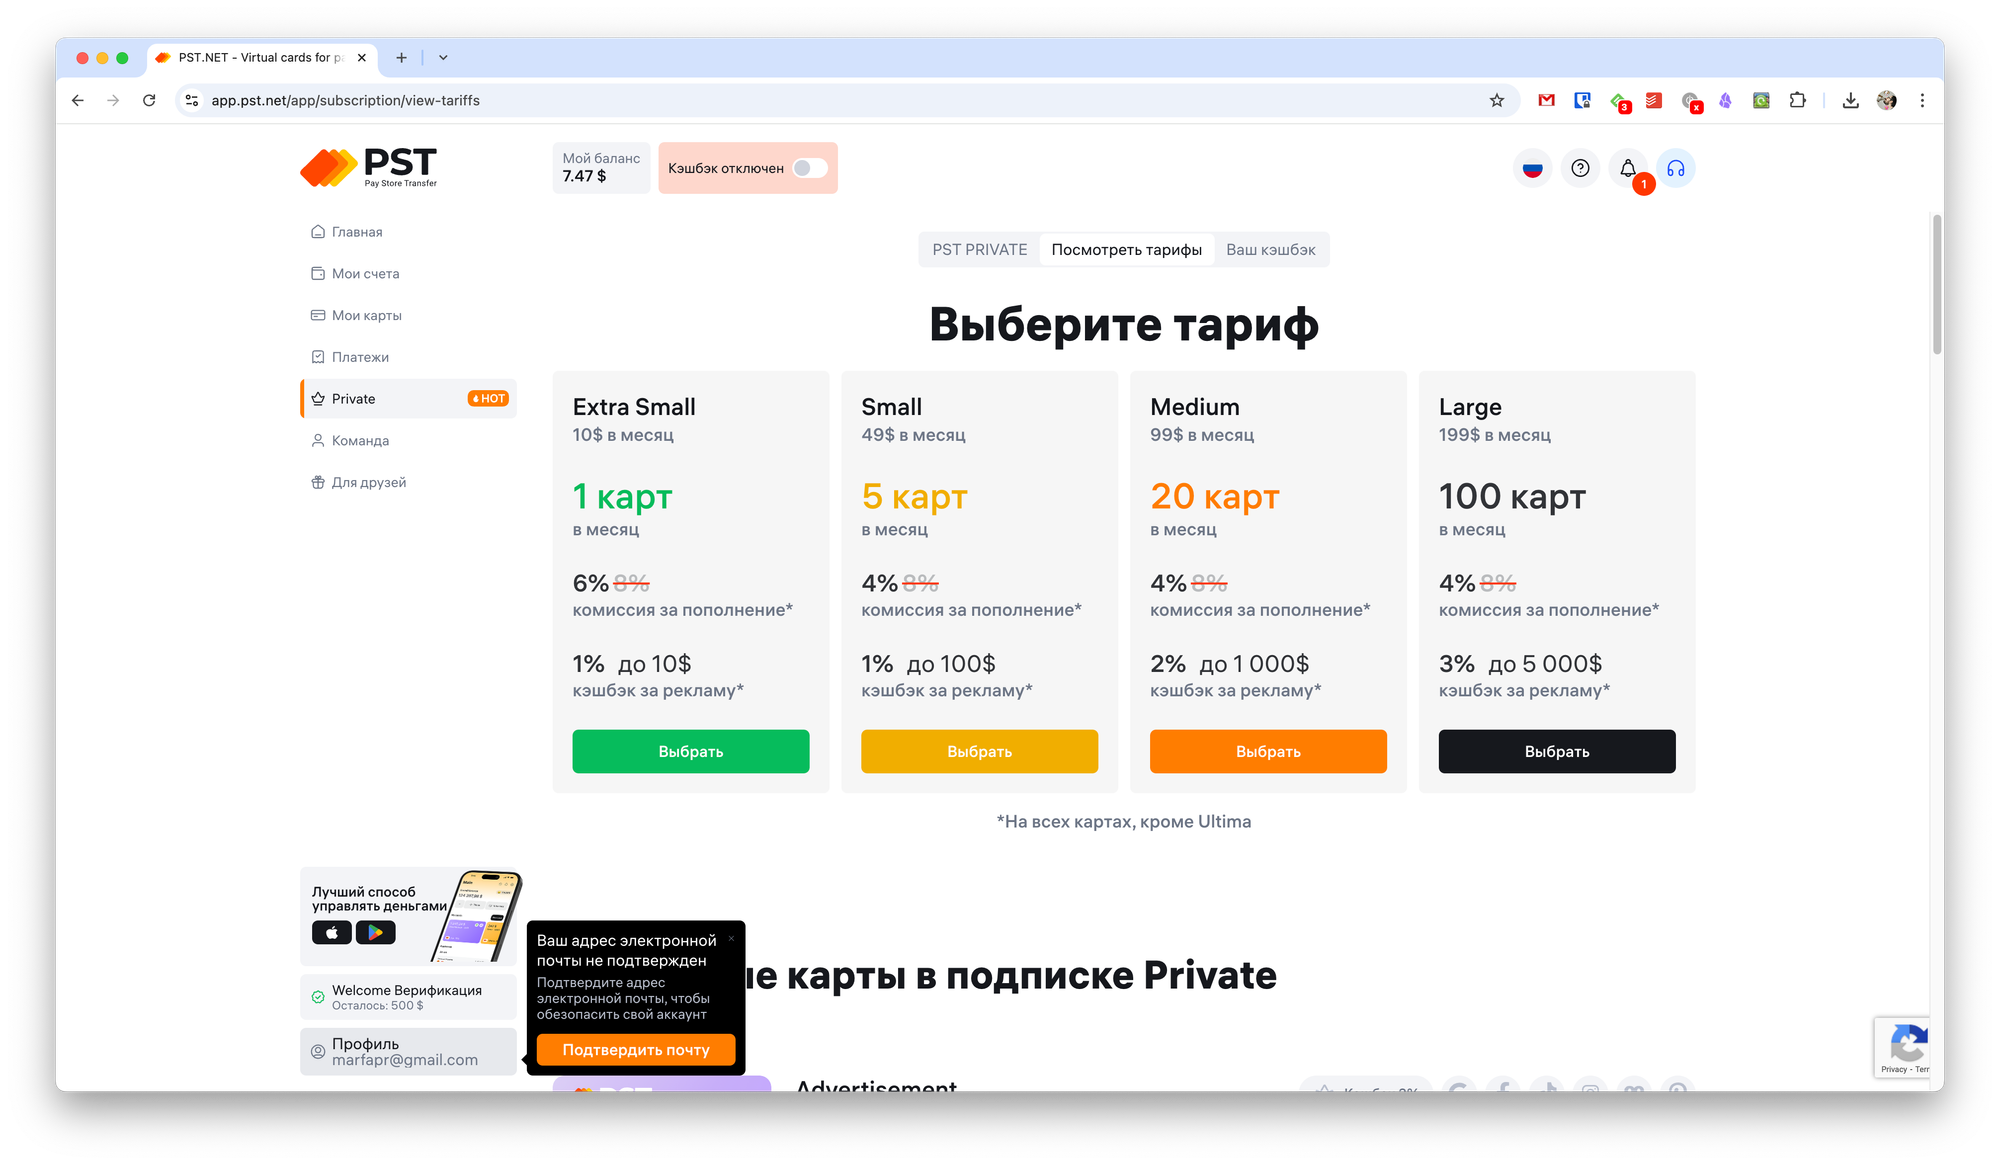Image resolution: width=2000 pixels, height=1165 pixels.
Task: Contact support via headset icon
Action: click(x=1676, y=168)
